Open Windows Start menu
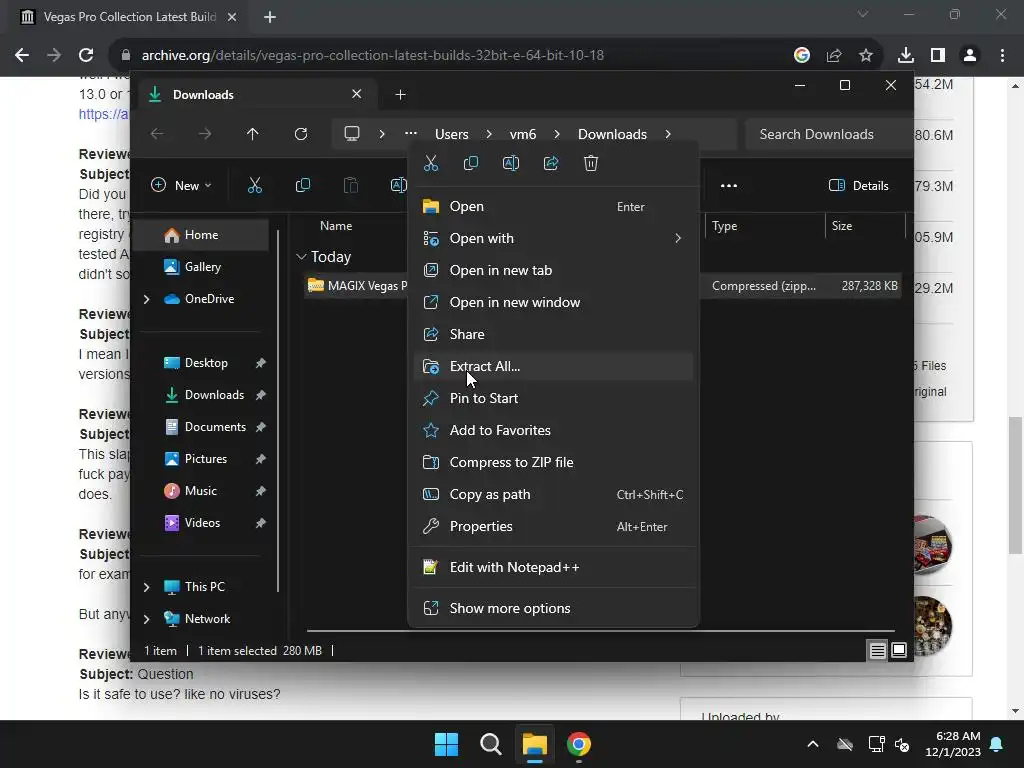Image resolution: width=1024 pixels, height=768 pixels. click(x=447, y=744)
